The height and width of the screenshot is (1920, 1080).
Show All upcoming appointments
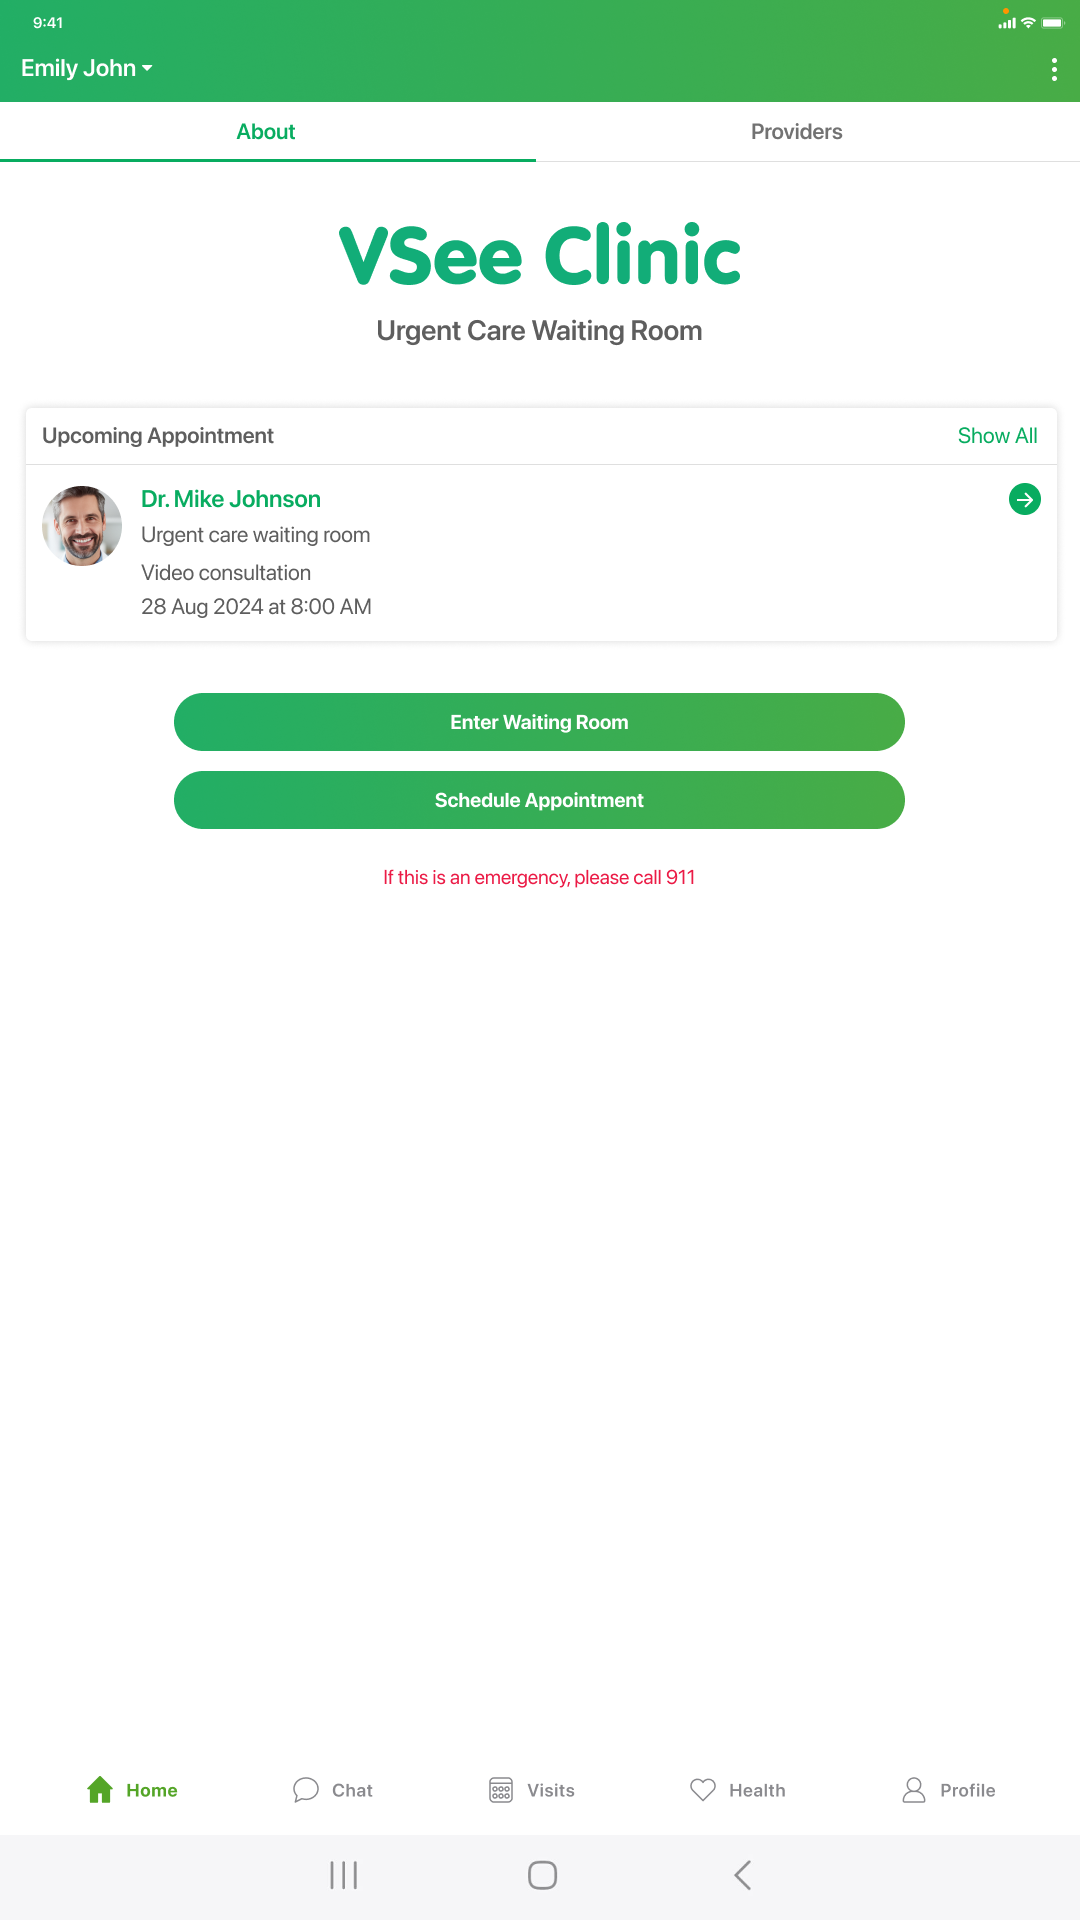997,436
